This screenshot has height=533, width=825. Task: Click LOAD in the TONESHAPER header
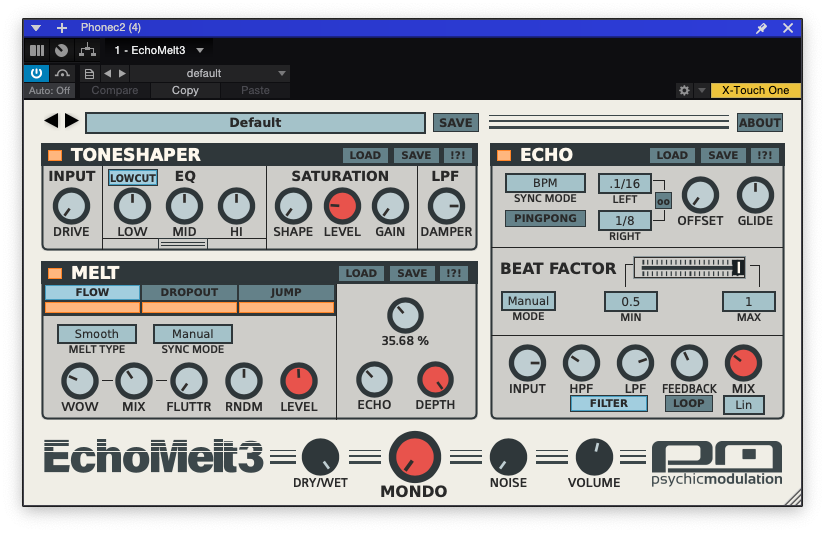click(365, 155)
